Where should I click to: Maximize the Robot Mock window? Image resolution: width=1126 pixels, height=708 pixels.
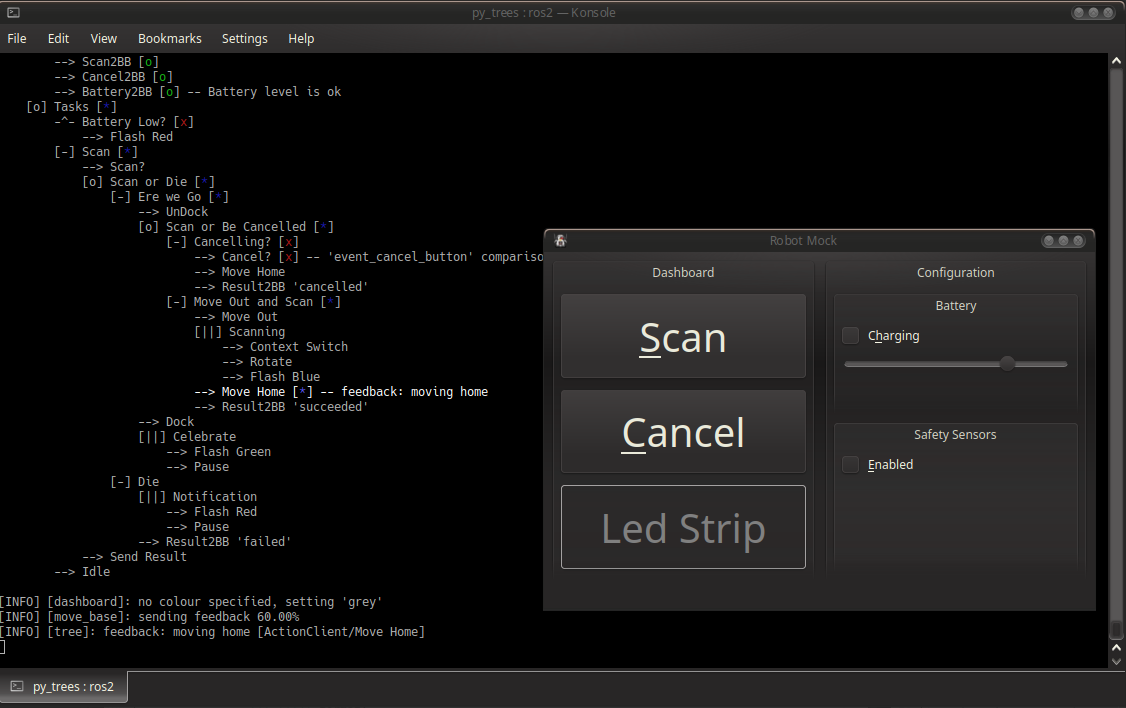[1064, 241]
